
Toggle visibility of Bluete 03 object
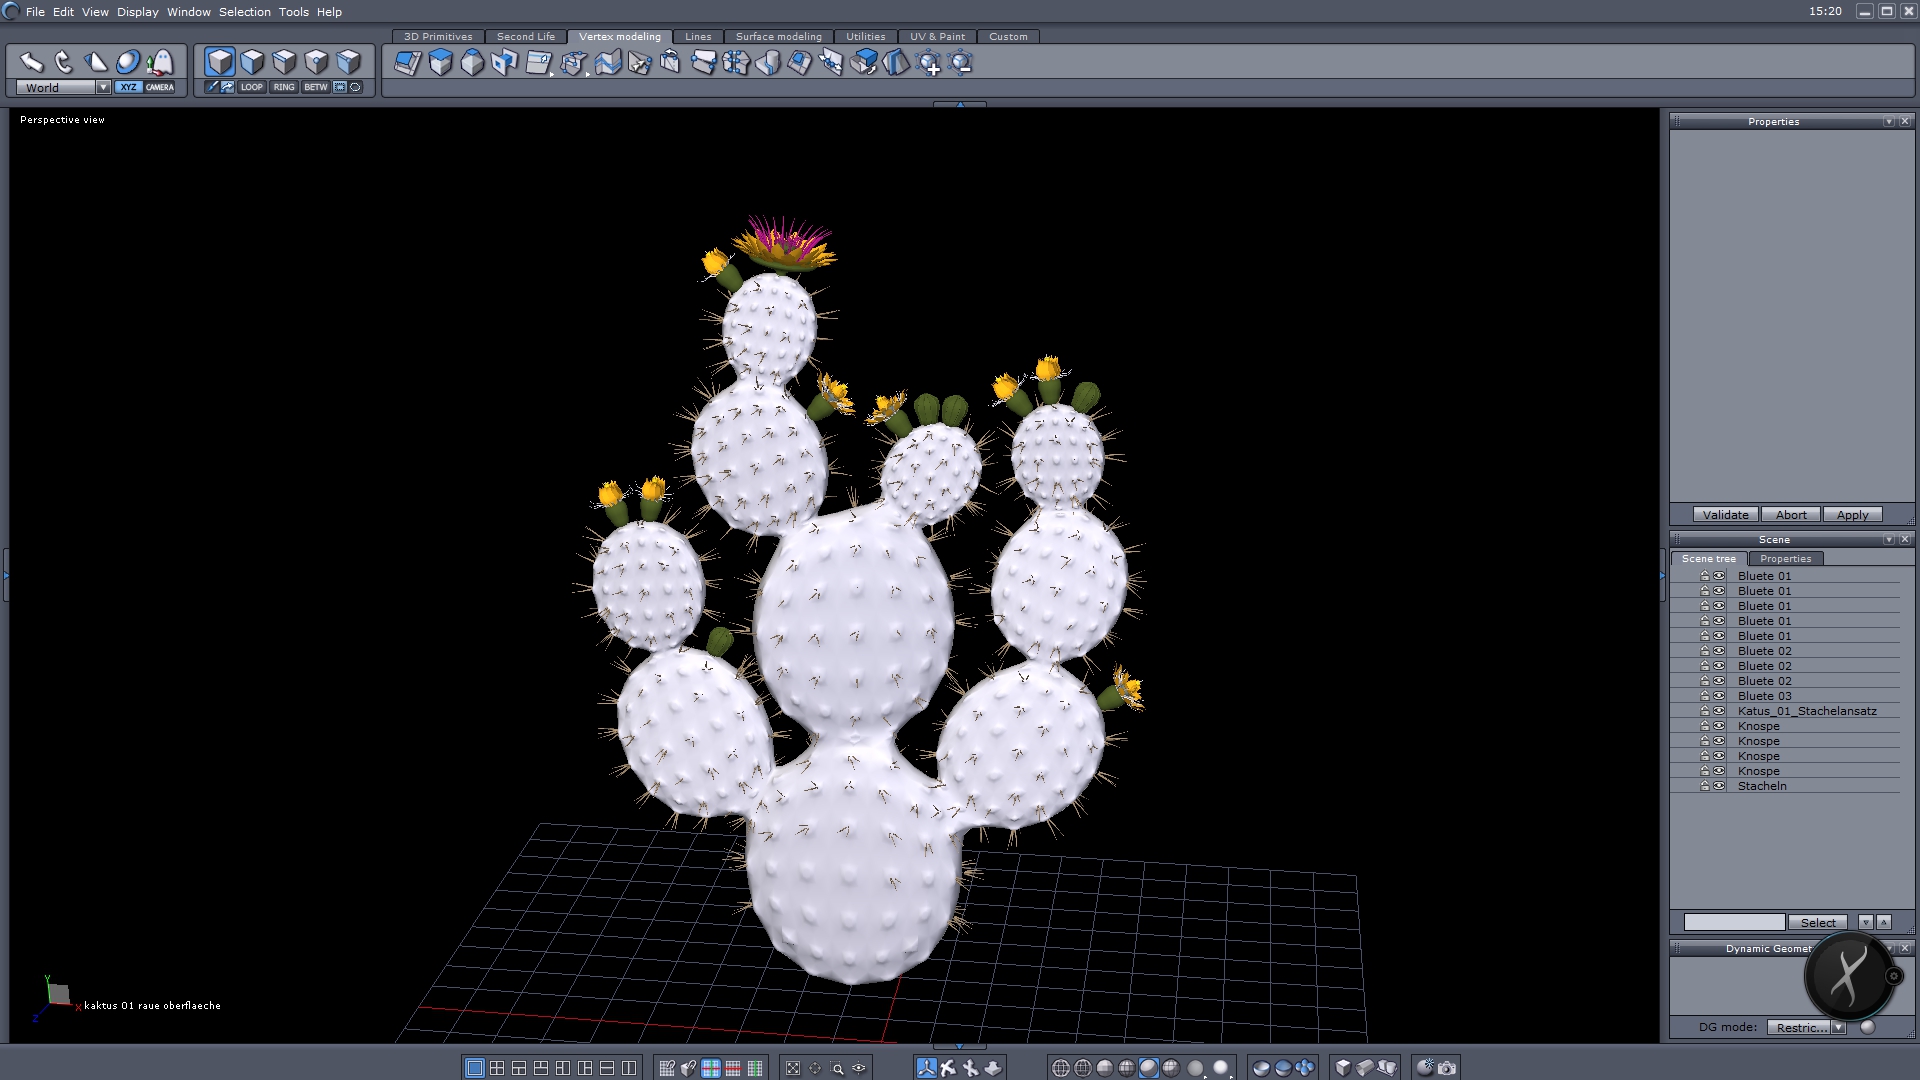click(x=1719, y=696)
